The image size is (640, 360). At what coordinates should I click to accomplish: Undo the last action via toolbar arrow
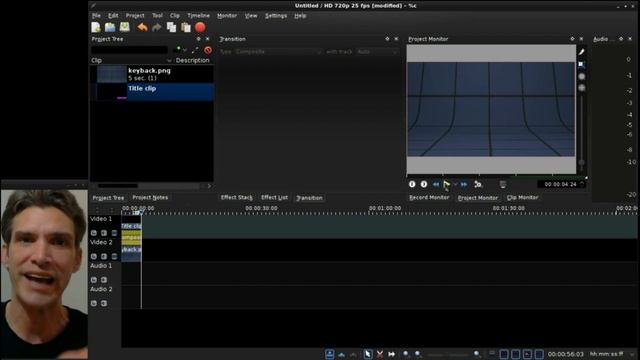[142, 27]
